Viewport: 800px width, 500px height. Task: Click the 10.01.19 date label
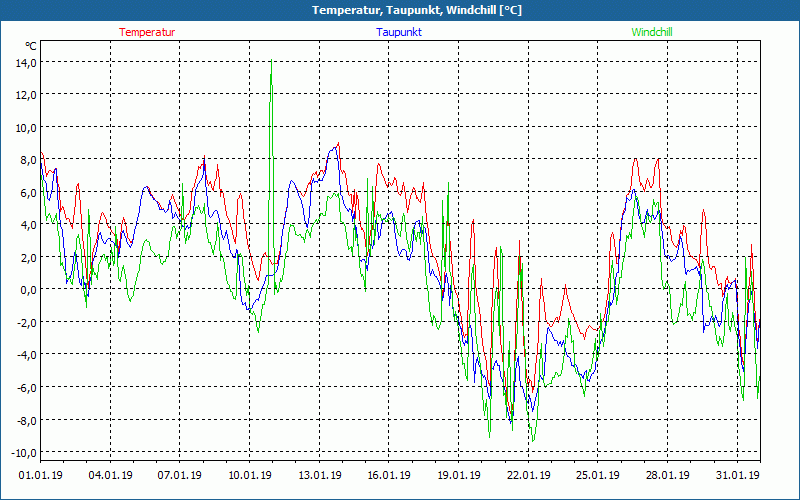click(249, 475)
